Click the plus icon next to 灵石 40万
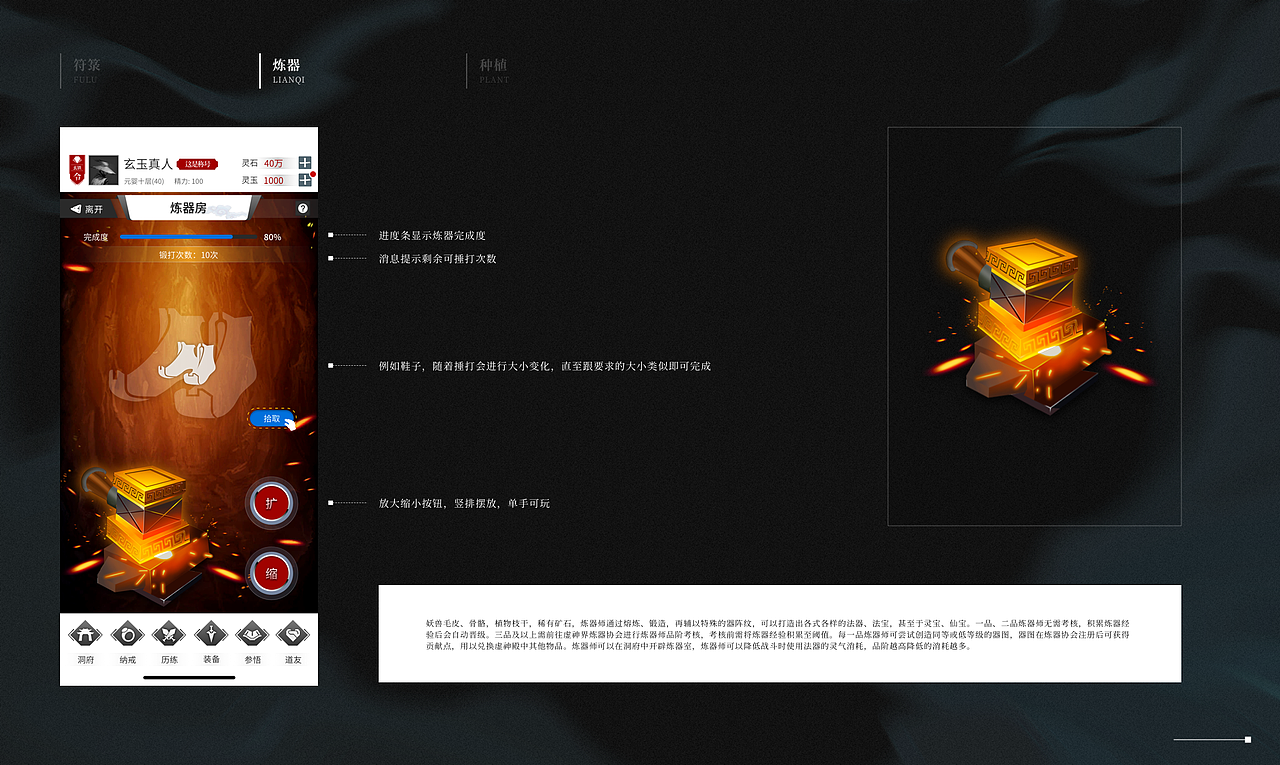Viewport: 1280px width, 765px height. click(x=304, y=162)
